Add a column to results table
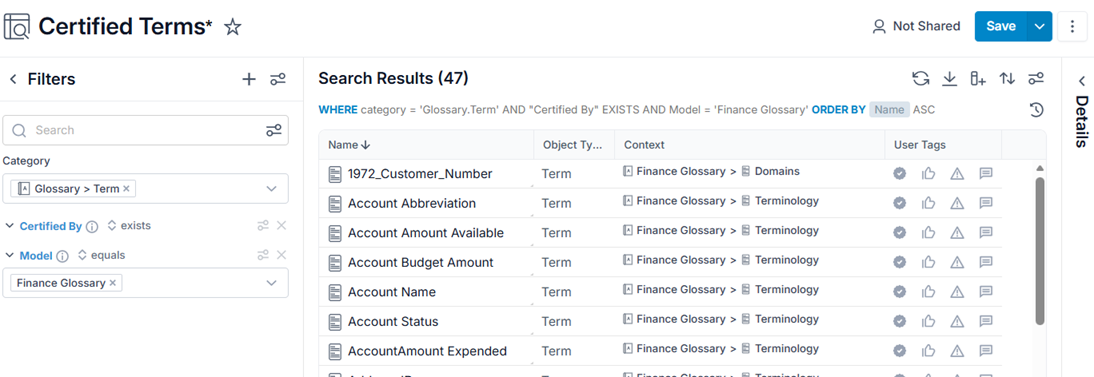 (x=977, y=78)
